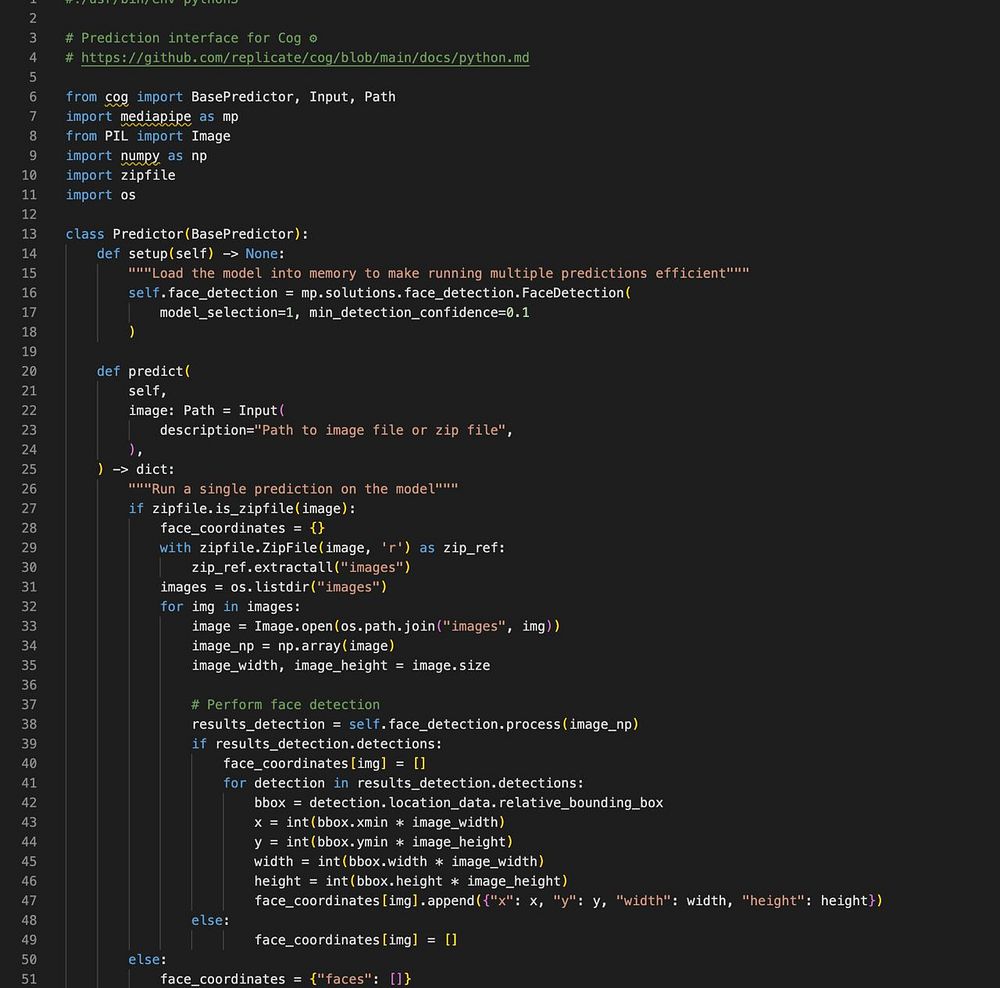
Task: Click 'image_np = np.array(image)' line
Action: pyautogui.click(x=293, y=646)
